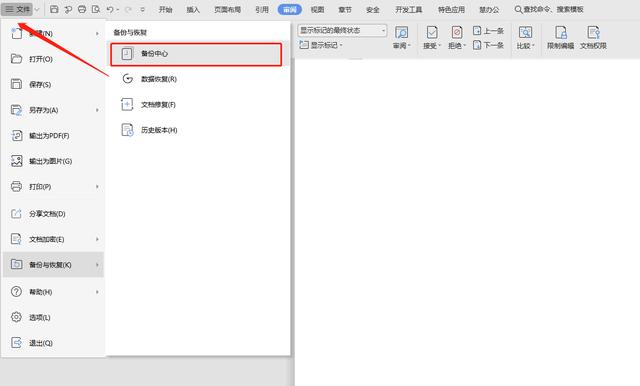Switch to the 插入 tab
The height and width of the screenshot is (386, 640).
(x=193, y=9)
